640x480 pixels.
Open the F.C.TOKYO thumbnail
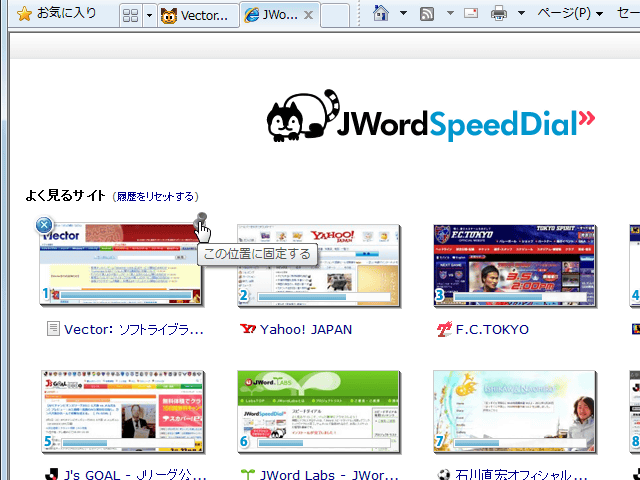(x=514, y=264)
